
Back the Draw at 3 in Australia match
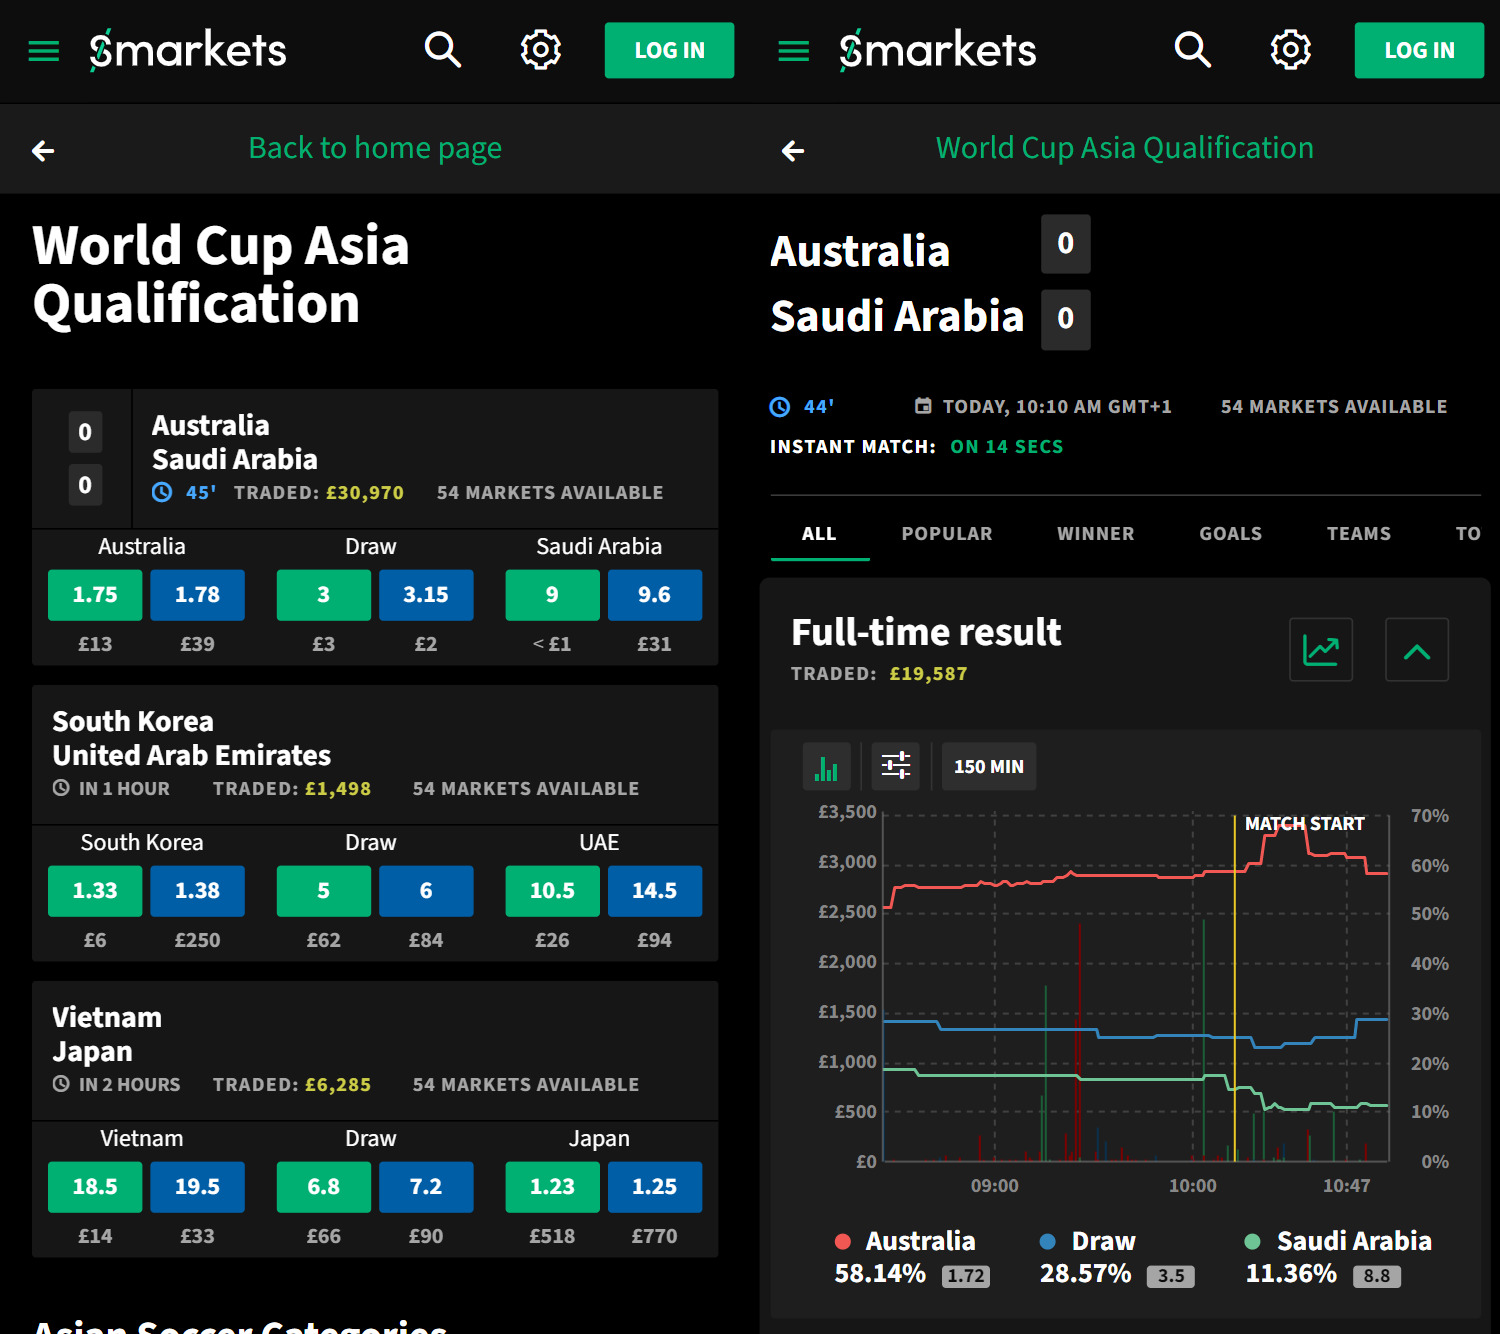(x=323, y=595)
